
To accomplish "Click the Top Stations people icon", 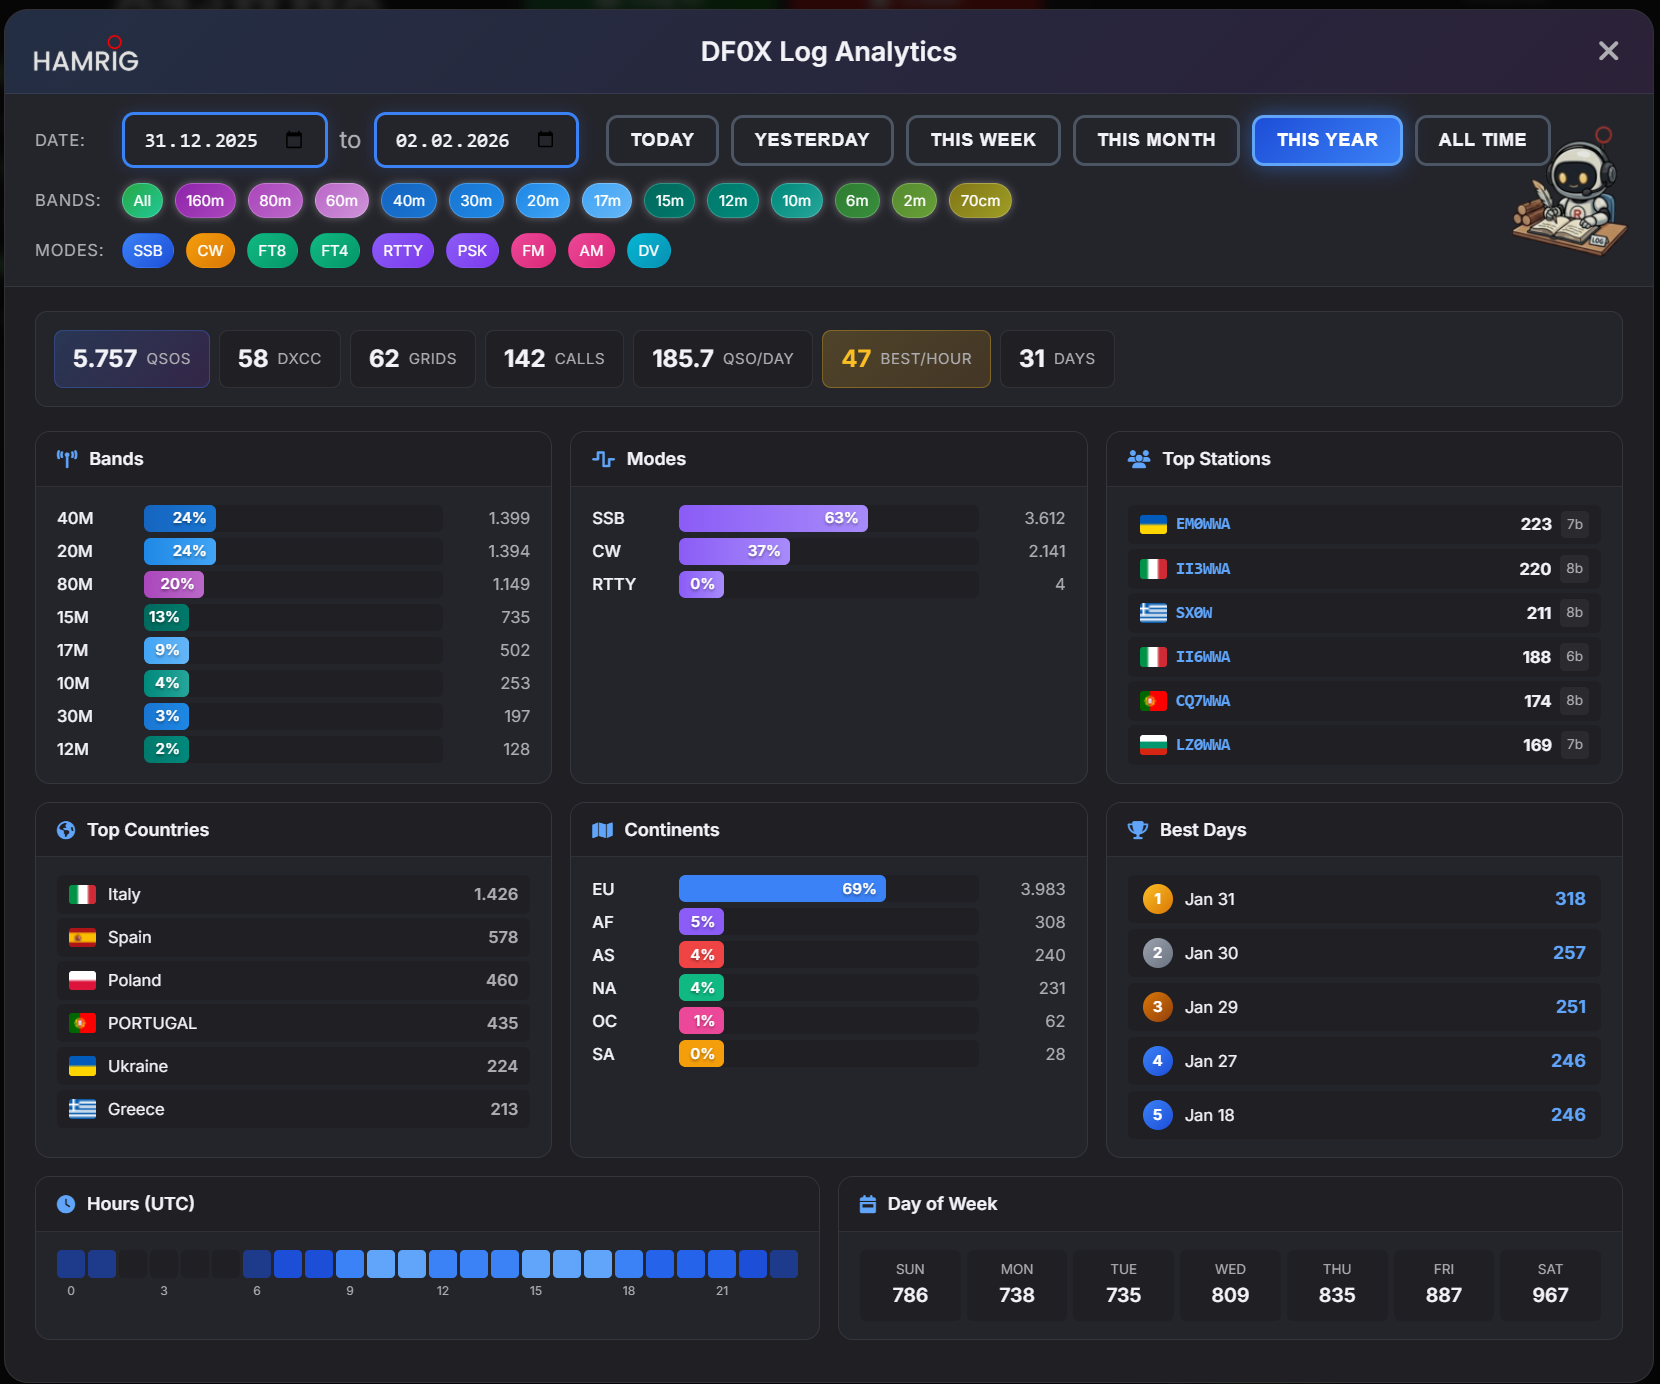I will tap(1138, 459).
